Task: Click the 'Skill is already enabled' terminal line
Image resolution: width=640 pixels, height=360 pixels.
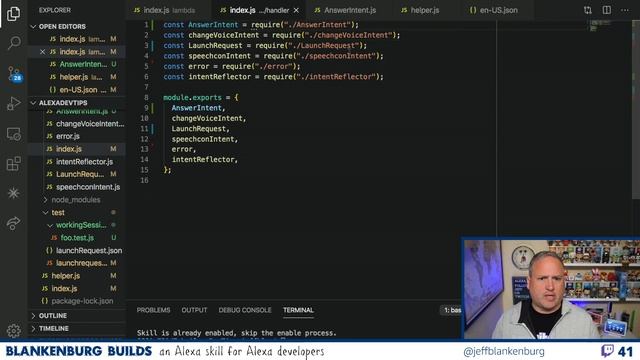Action: (x=237, y=333)
